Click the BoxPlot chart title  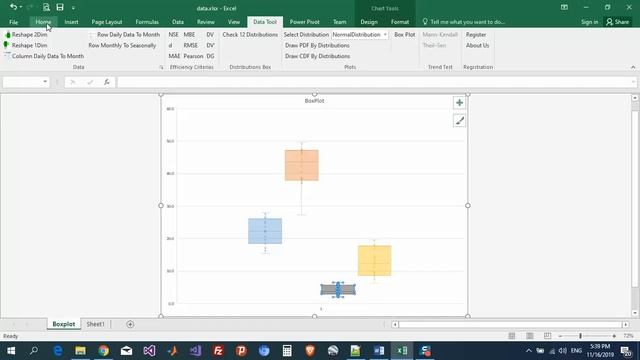tap(314, 101)
